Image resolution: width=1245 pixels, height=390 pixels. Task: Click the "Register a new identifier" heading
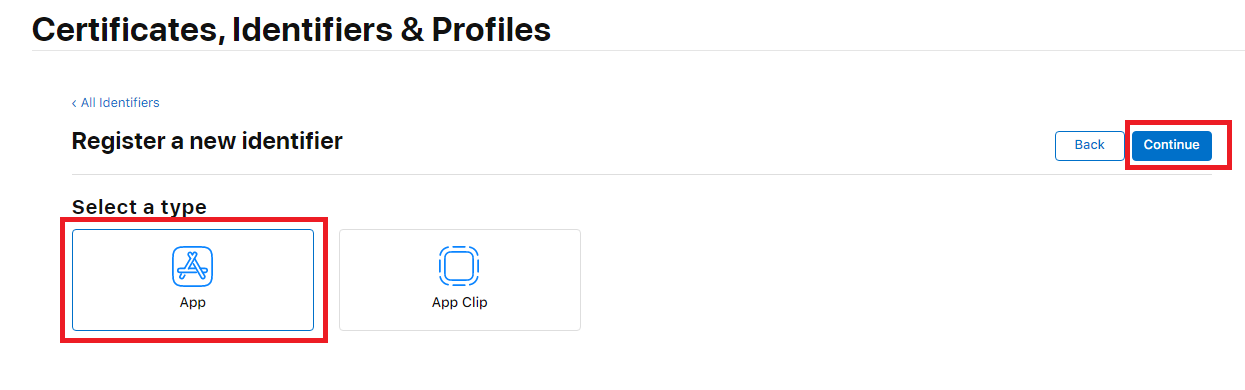[x=207, y=141]
